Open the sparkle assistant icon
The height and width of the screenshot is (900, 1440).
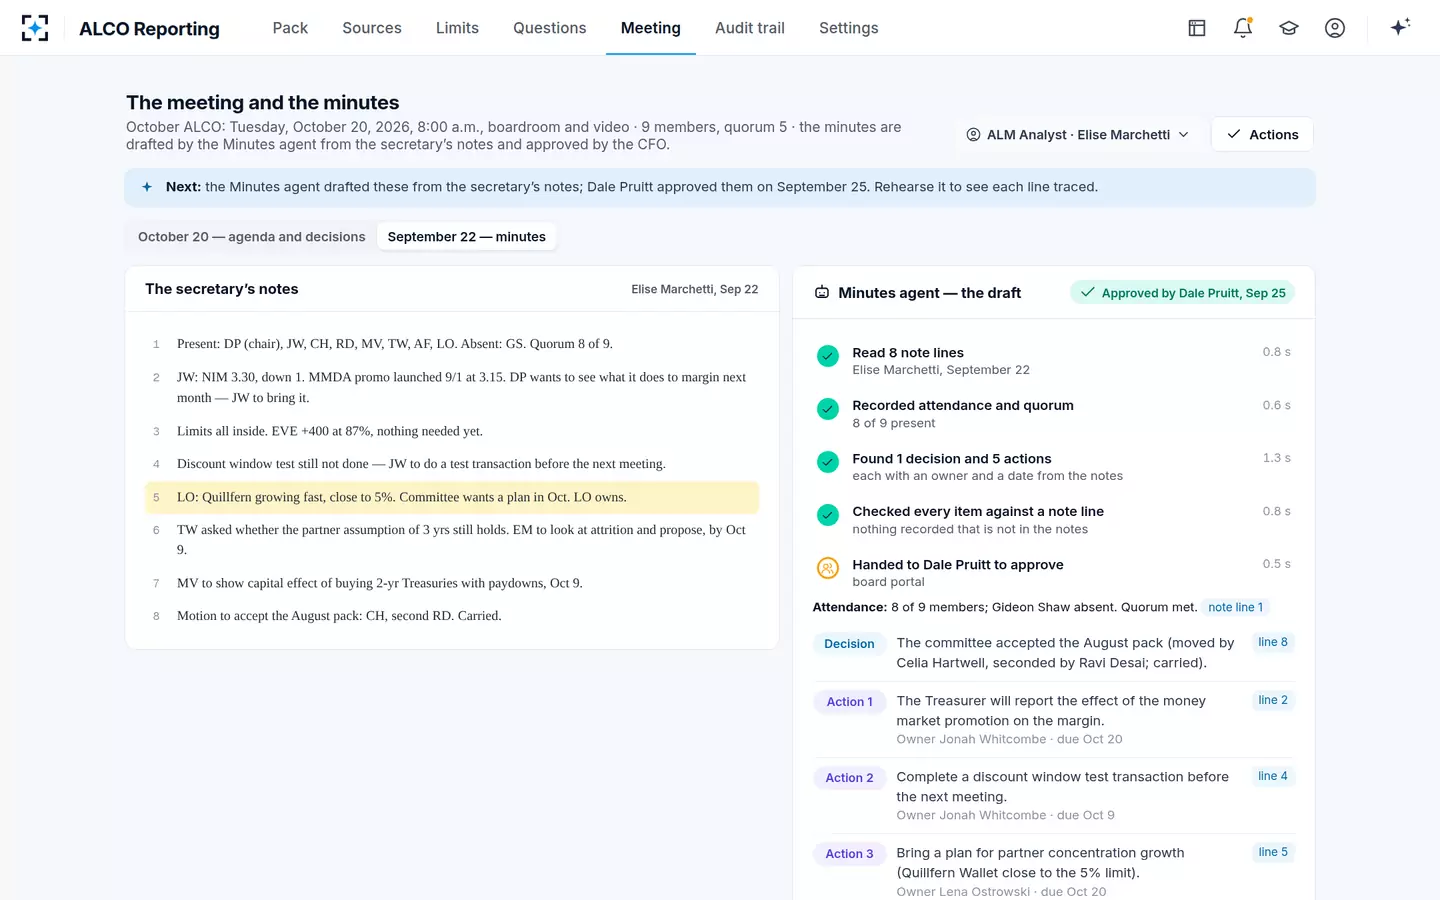[1400, 27]
